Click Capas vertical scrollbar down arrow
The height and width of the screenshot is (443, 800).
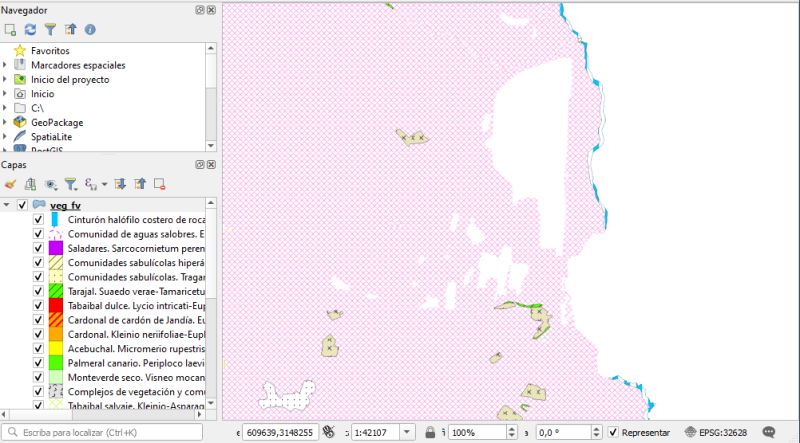point(211,404)
